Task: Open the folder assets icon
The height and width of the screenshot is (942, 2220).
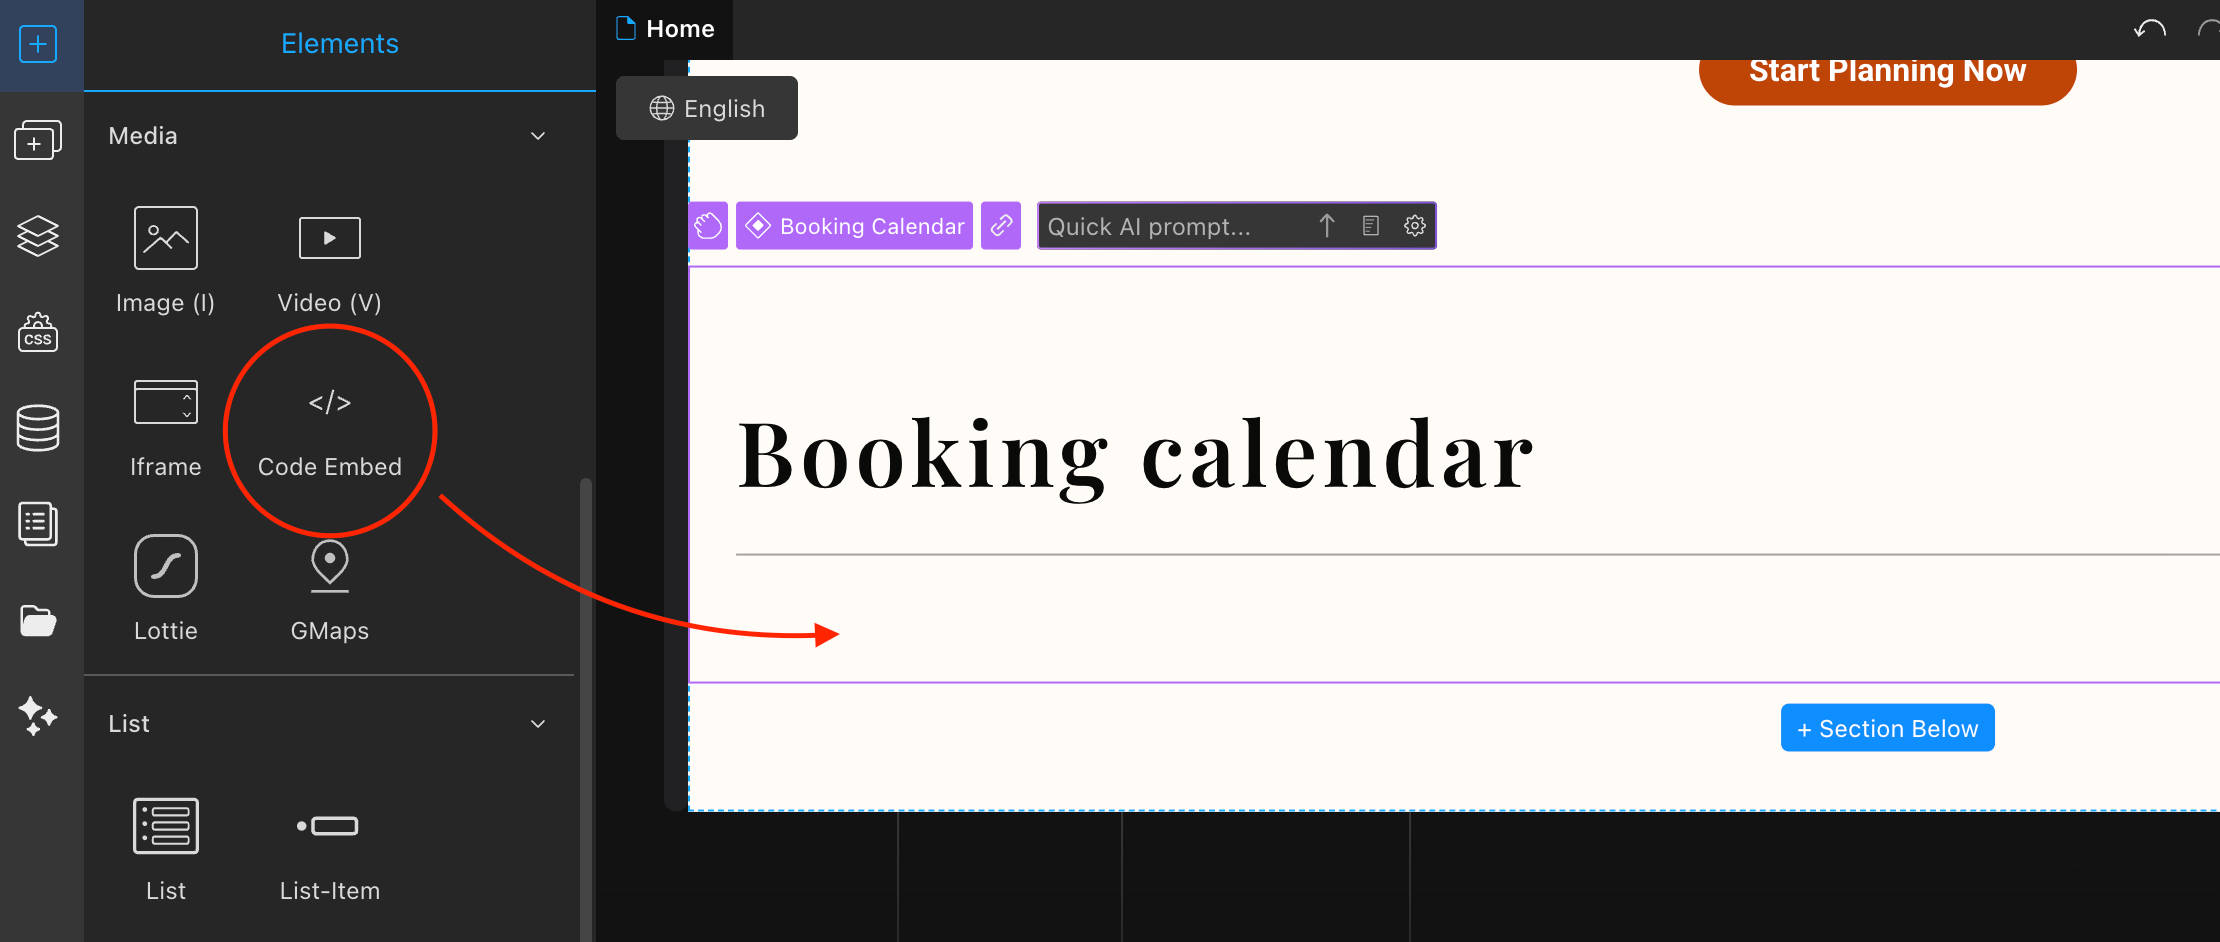Action: coord(38,621)
